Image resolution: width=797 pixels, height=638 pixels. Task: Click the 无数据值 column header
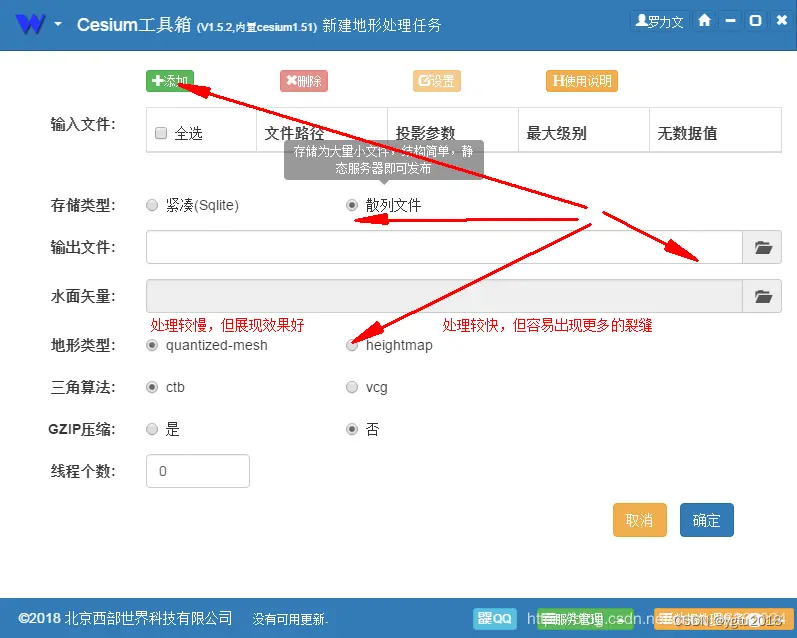click(716, 130)
